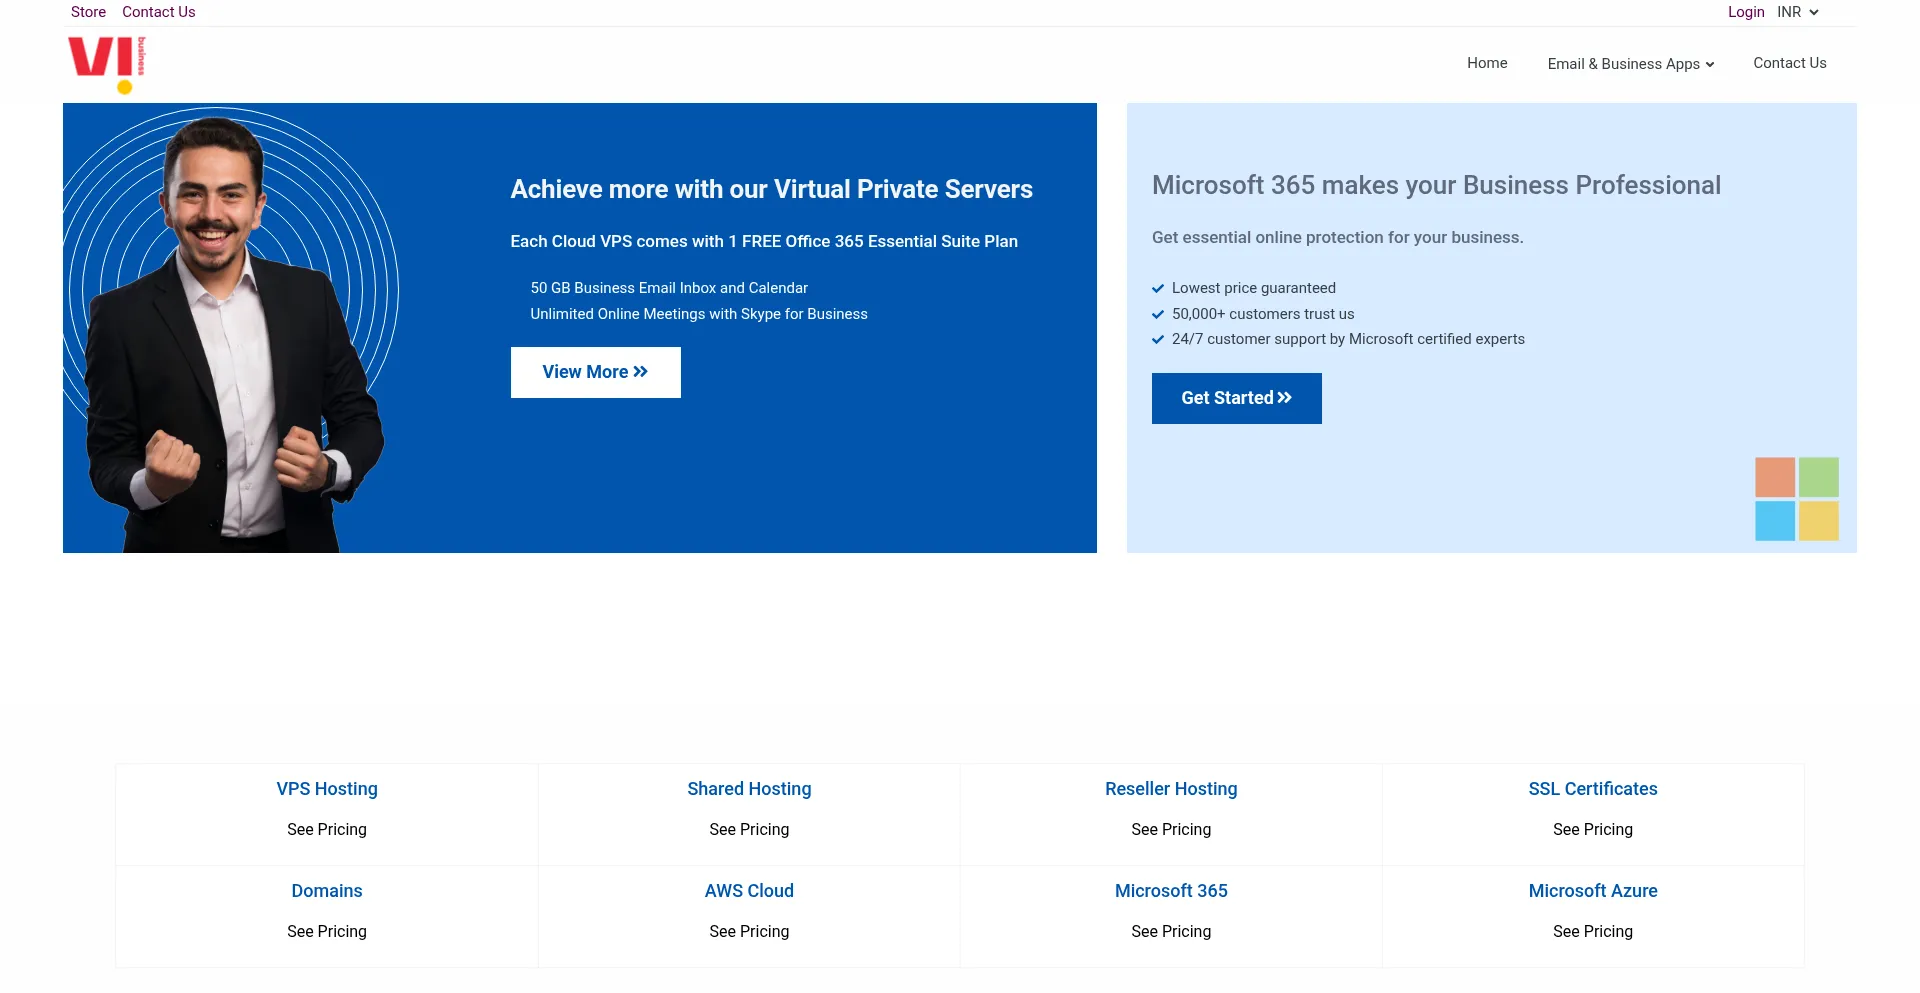Click the Get Started button
Screen dimensions: 1920x993
(1236, 398)
